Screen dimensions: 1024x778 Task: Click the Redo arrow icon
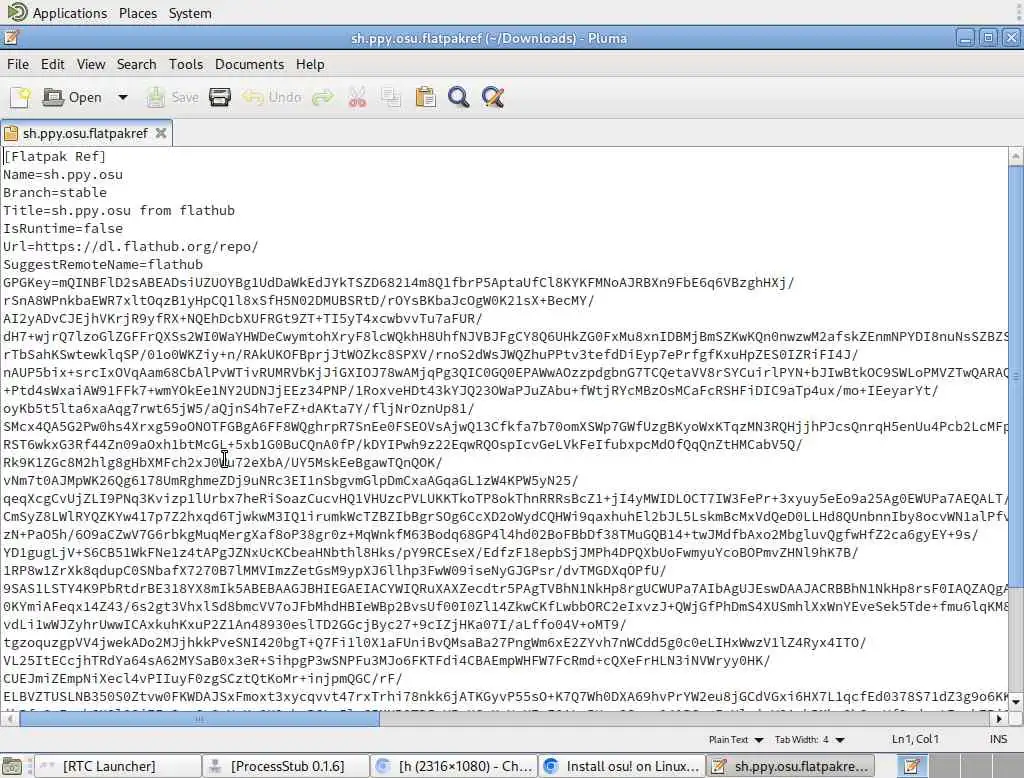323,97
